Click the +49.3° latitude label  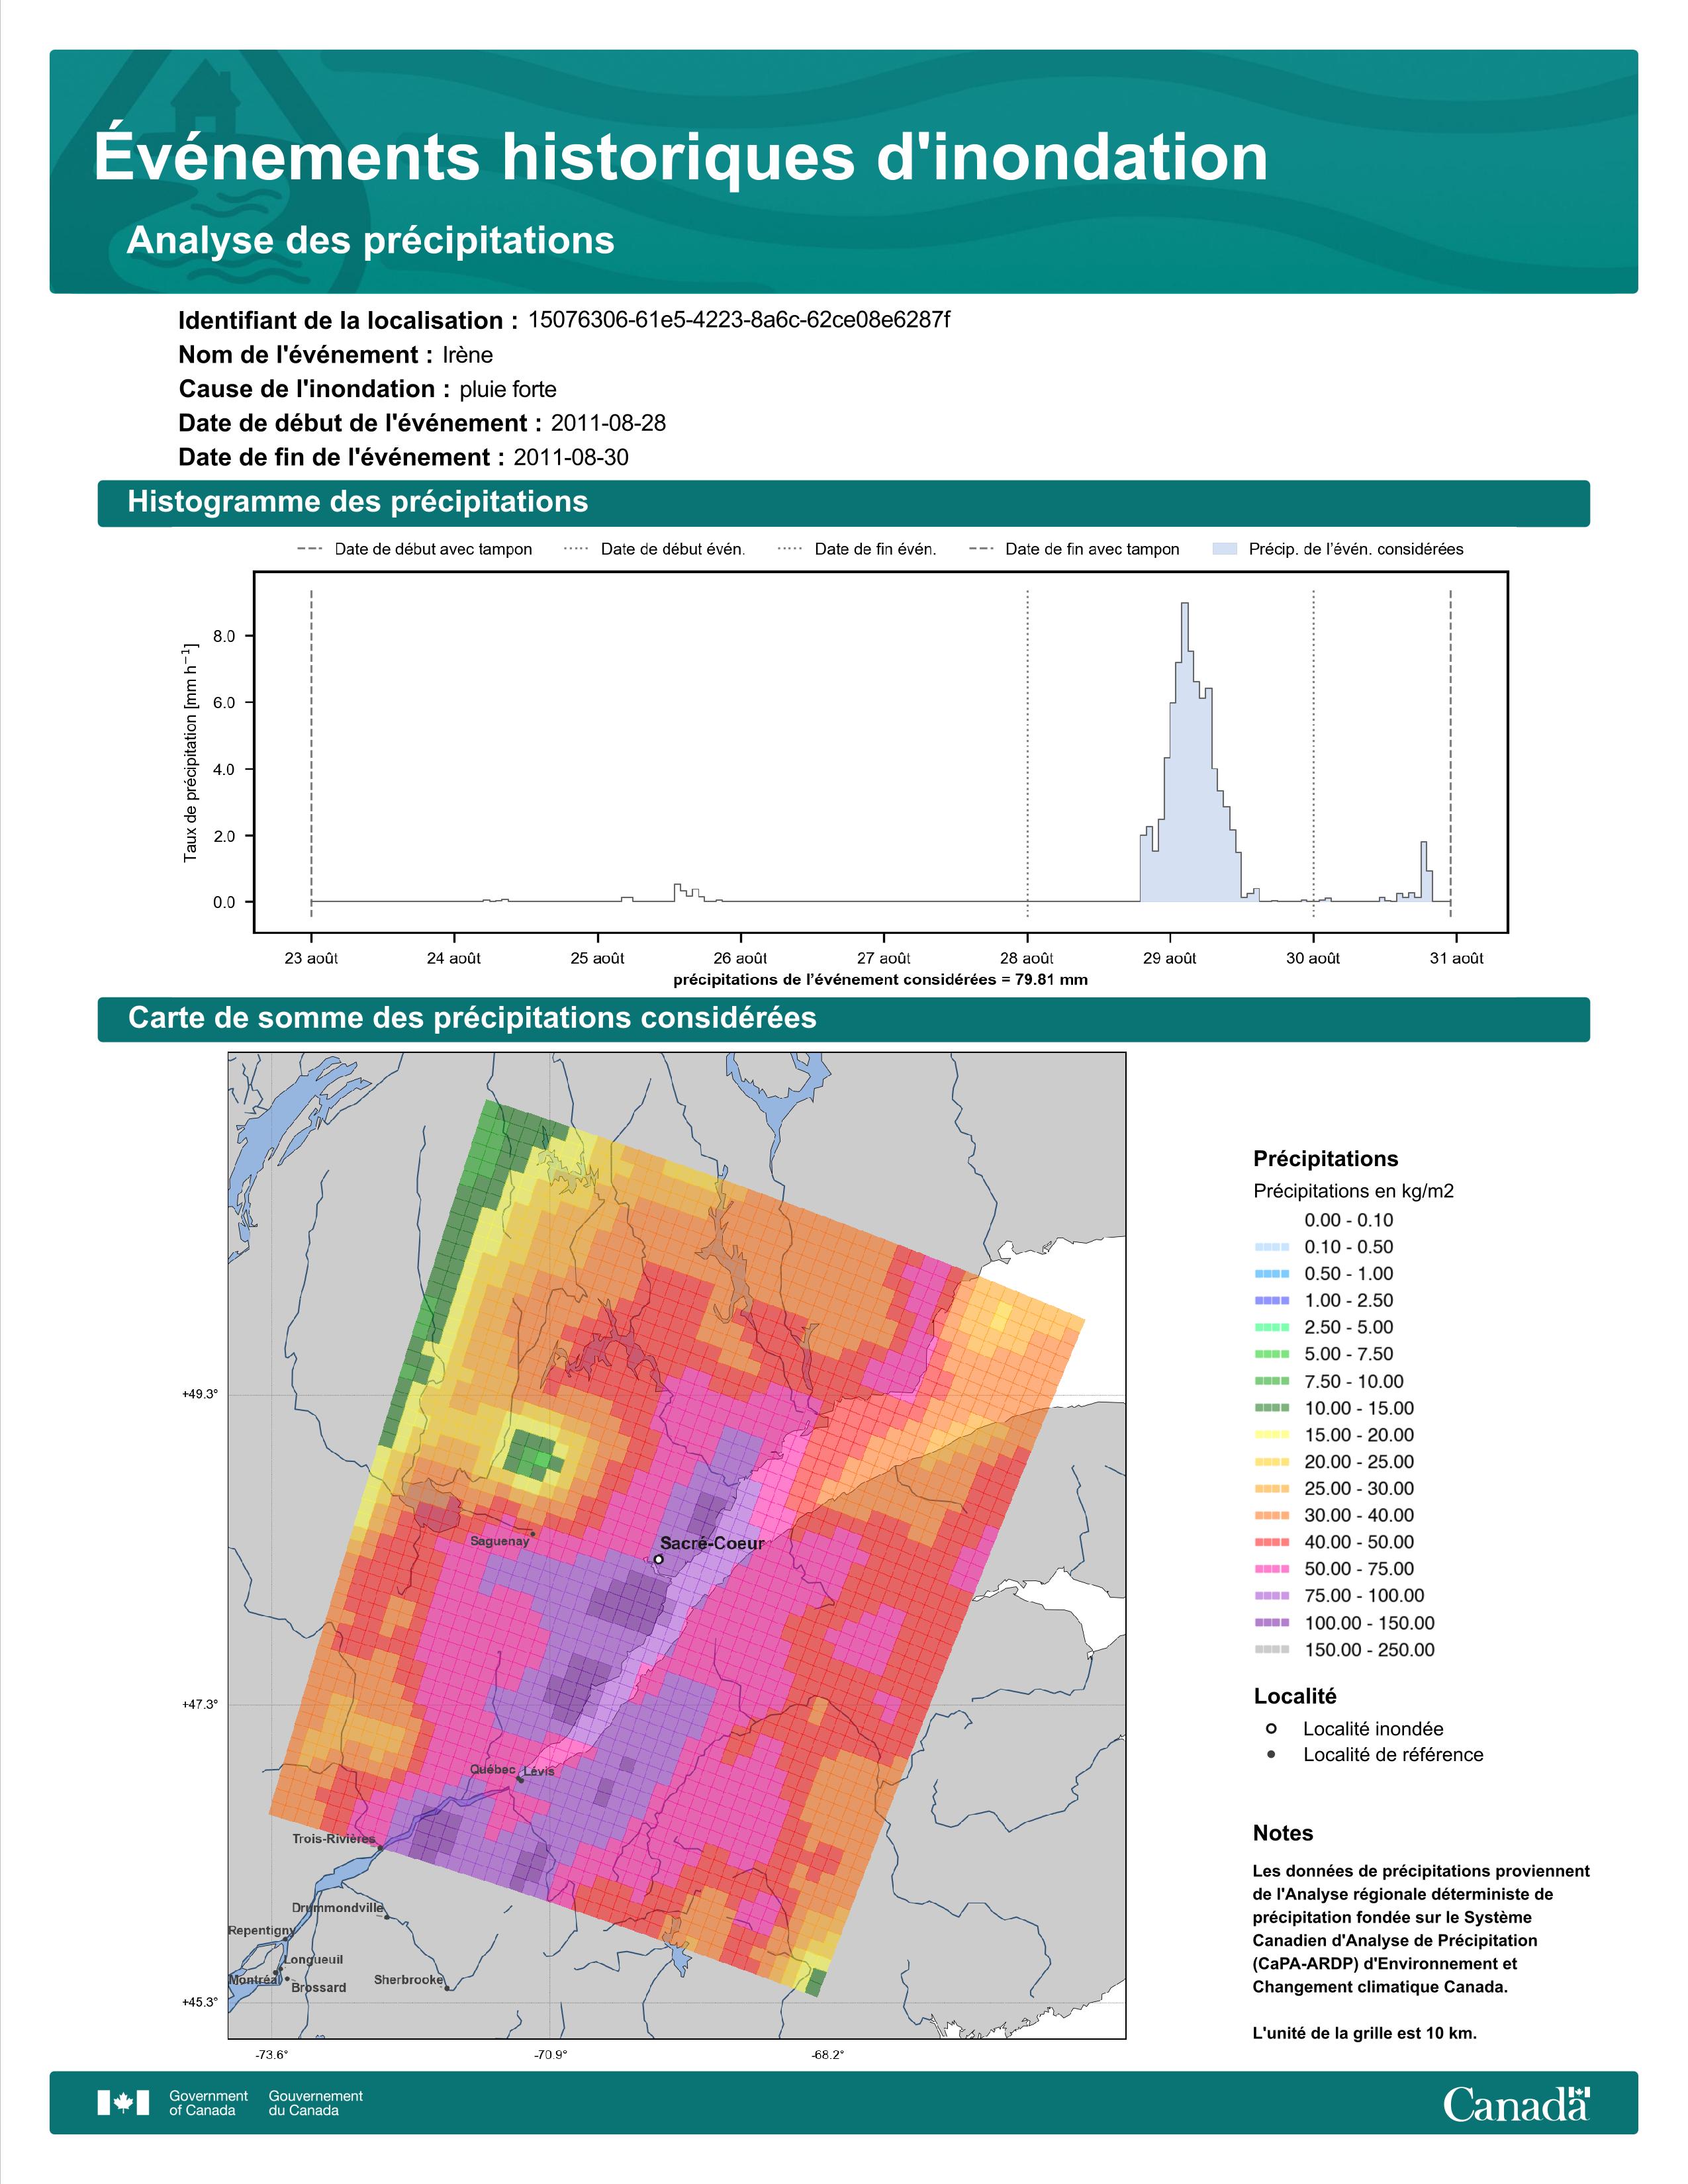tap(200, 1393)
